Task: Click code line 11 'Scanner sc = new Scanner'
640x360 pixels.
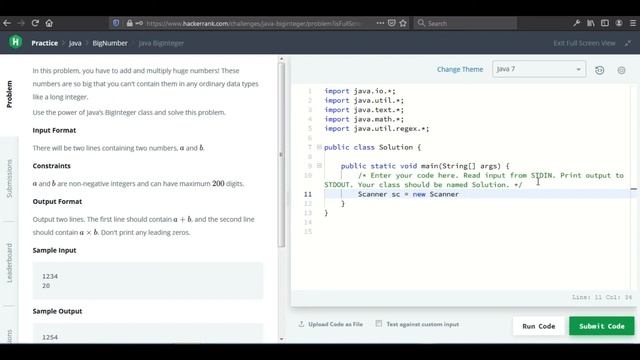Action: (408, 194)
